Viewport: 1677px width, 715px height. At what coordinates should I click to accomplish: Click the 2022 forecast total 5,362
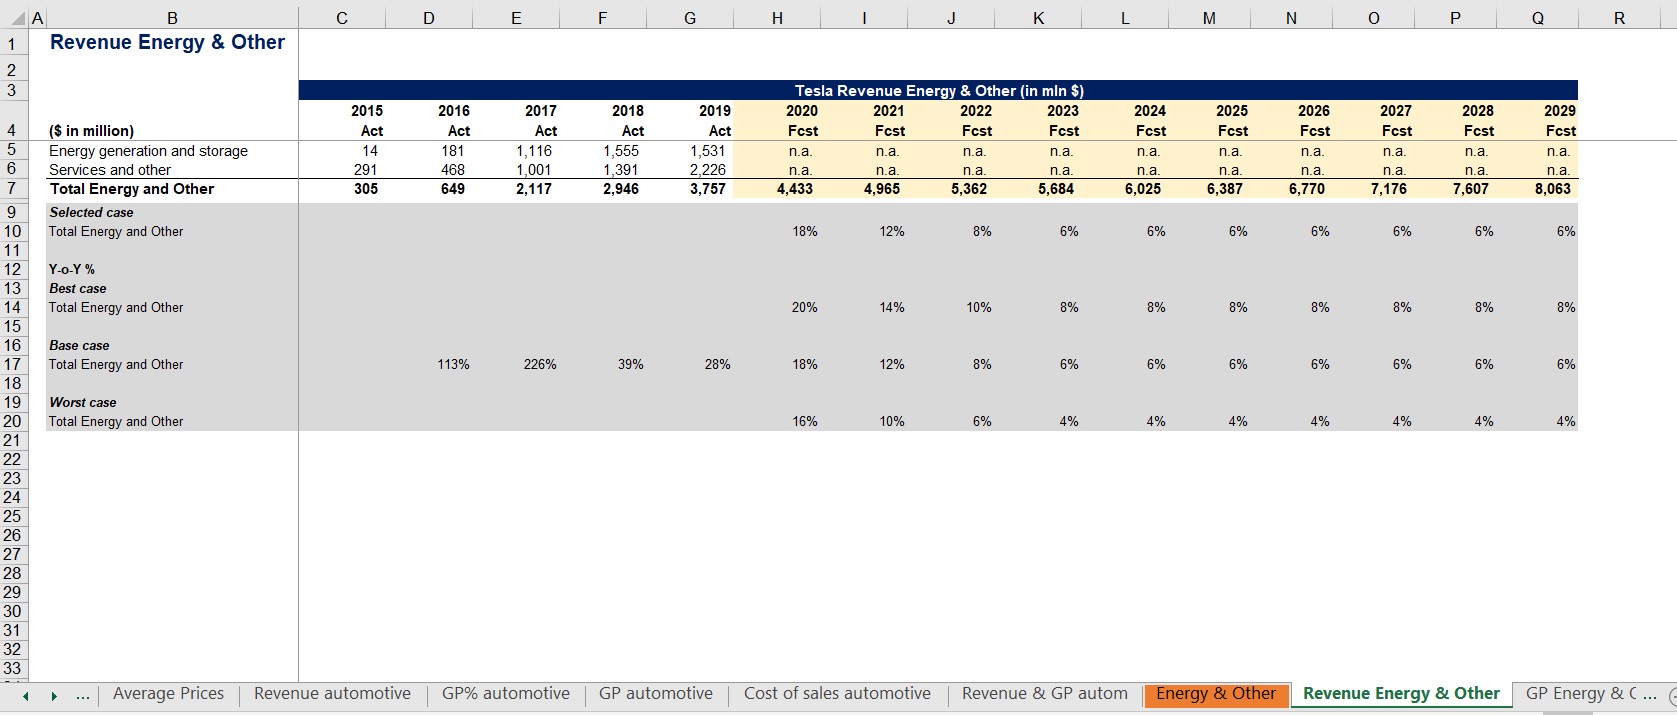click(969, 189)
